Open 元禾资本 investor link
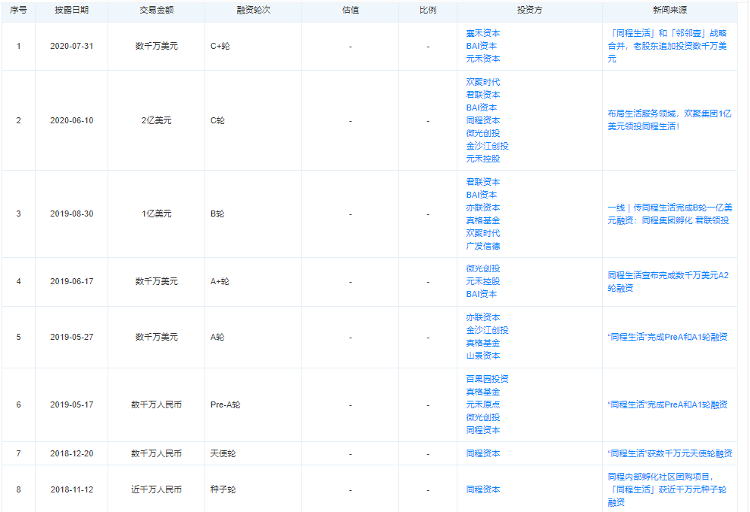The width and height of the screenshot is (750, 512). pos(483,58)
